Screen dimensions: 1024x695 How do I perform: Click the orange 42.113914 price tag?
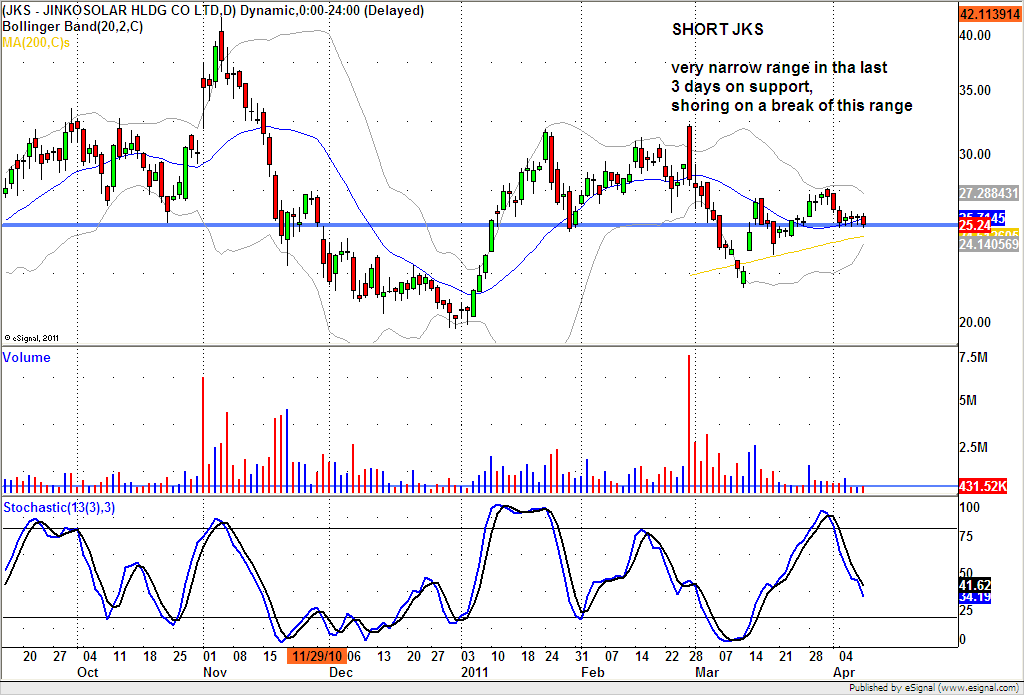989,14
